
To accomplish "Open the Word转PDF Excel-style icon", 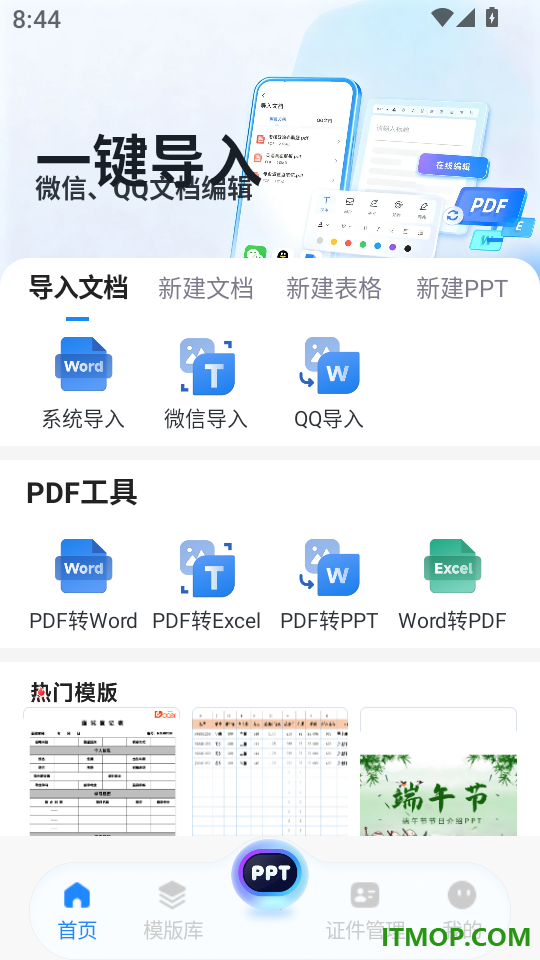I will pyautogui.click(x=452, y=566).
